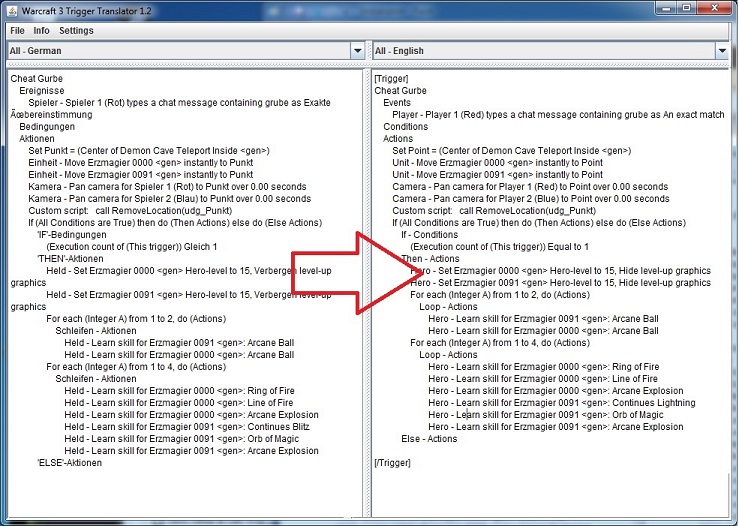The width and height of the screenshot is (739, 526).
Task: Click the '[Trigger]' opening tag line
Action: pyautogui.click(x=391, y=79)
